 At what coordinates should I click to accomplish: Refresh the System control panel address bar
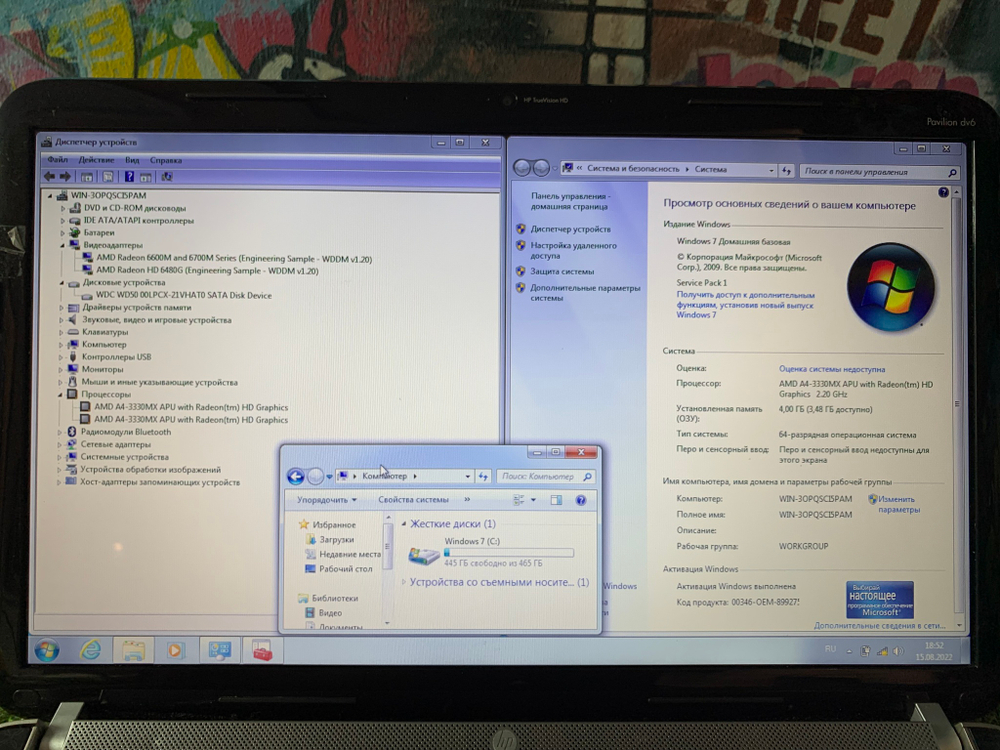coord(786,170)
